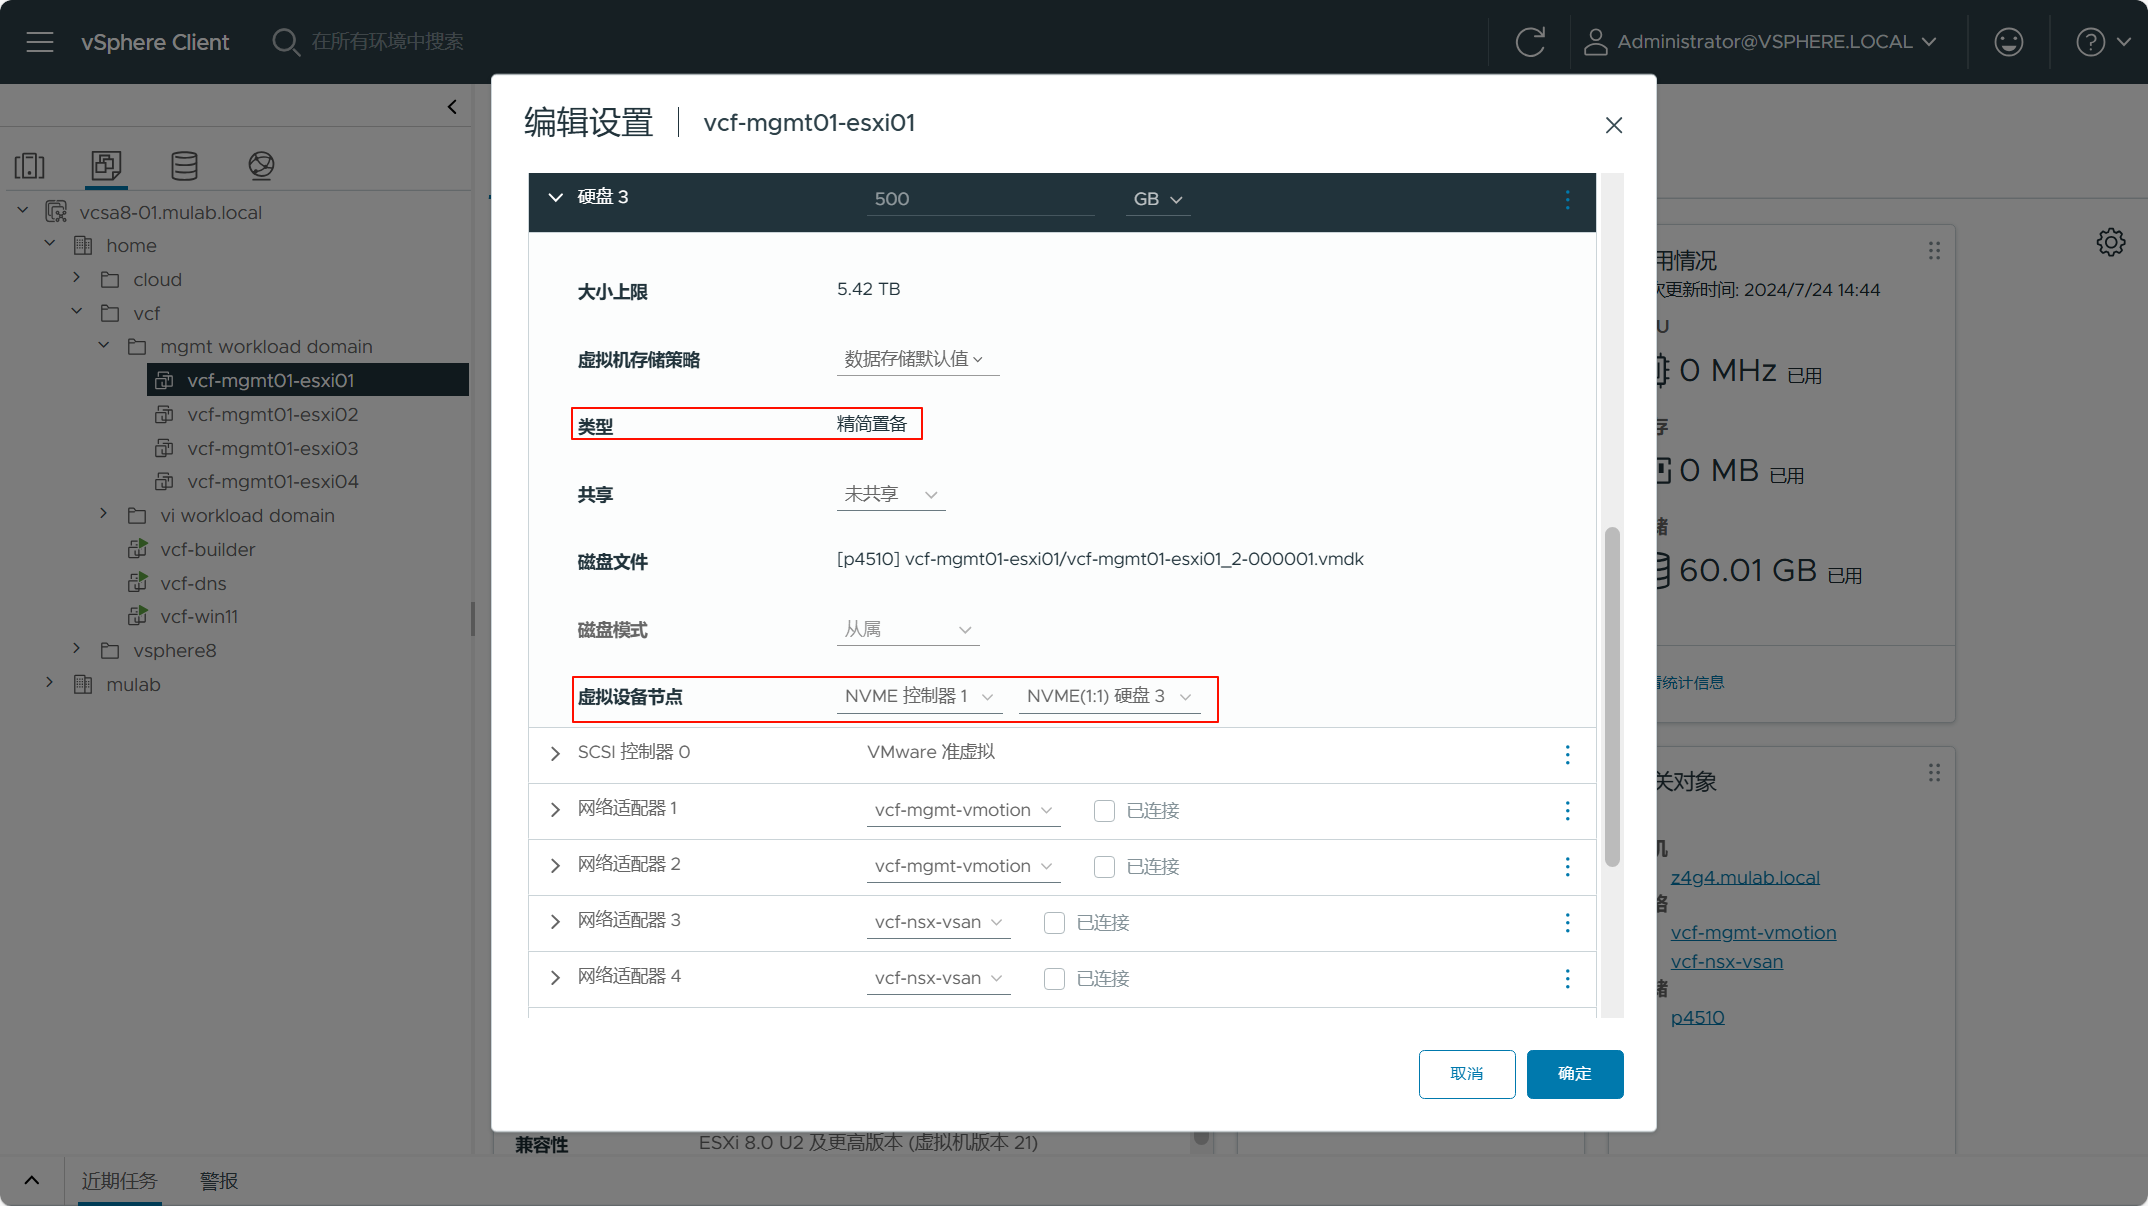The height and width of the screenshot is (1206, 2148).
Task: Toggle 已连接 checkbox for 网络适配器 4
Action: [x=1054, y=979]
